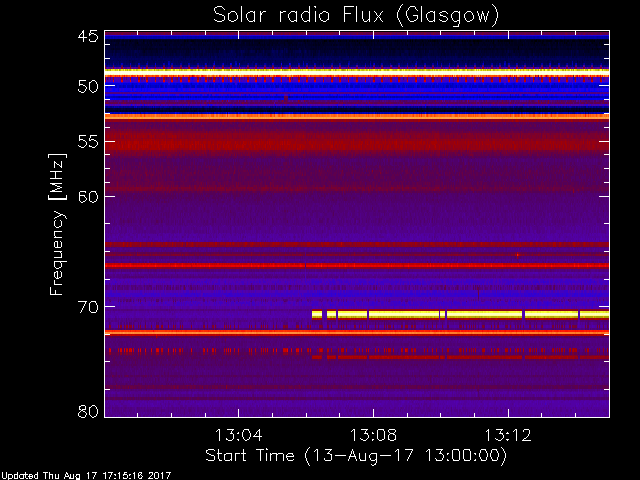The width and height of the screenshot is (640, 480).
Task: Click the bright white-yellow band near 49 MHz
Action: pos(357,72)
